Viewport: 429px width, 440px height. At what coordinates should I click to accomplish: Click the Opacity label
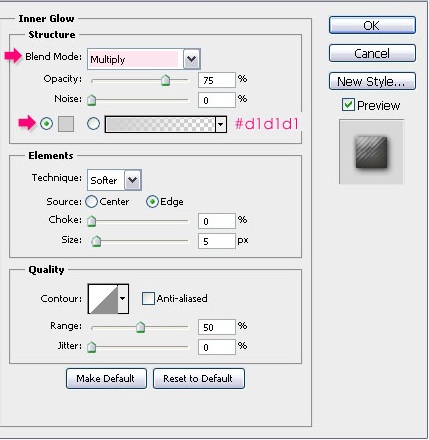coord(63,79)
